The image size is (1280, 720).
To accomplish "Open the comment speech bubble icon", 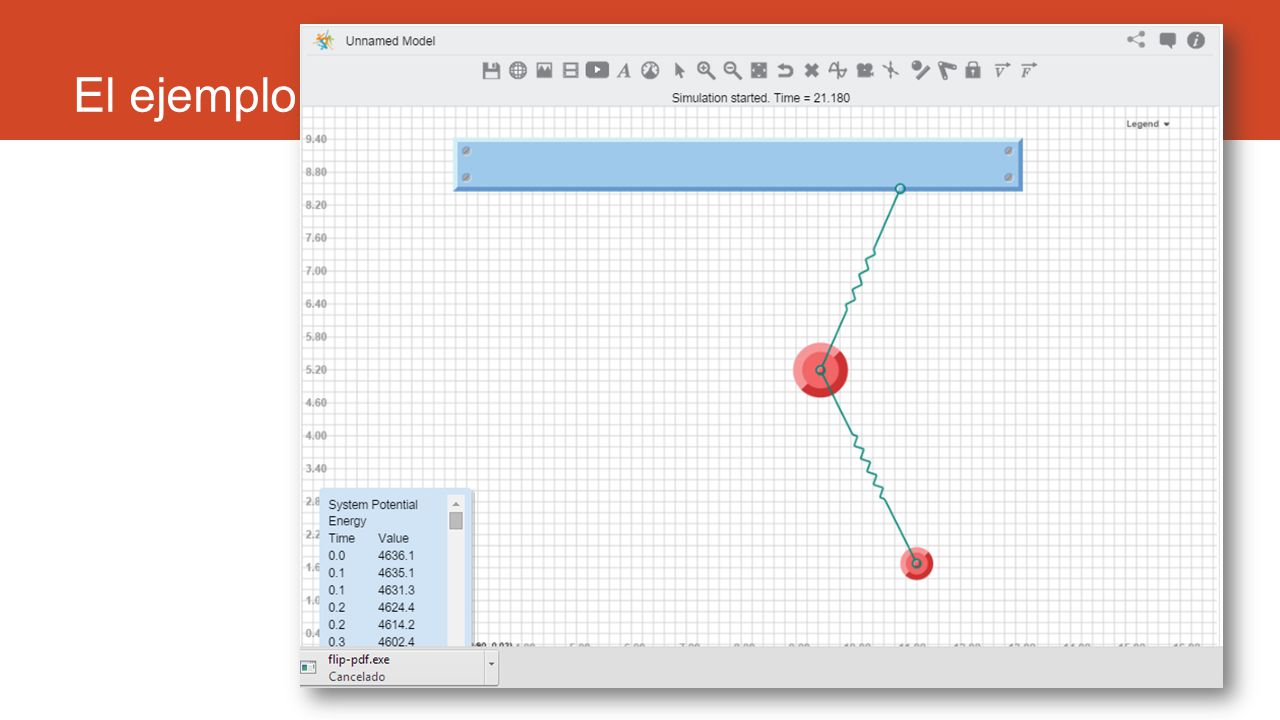I will (x=1167, y=40).
